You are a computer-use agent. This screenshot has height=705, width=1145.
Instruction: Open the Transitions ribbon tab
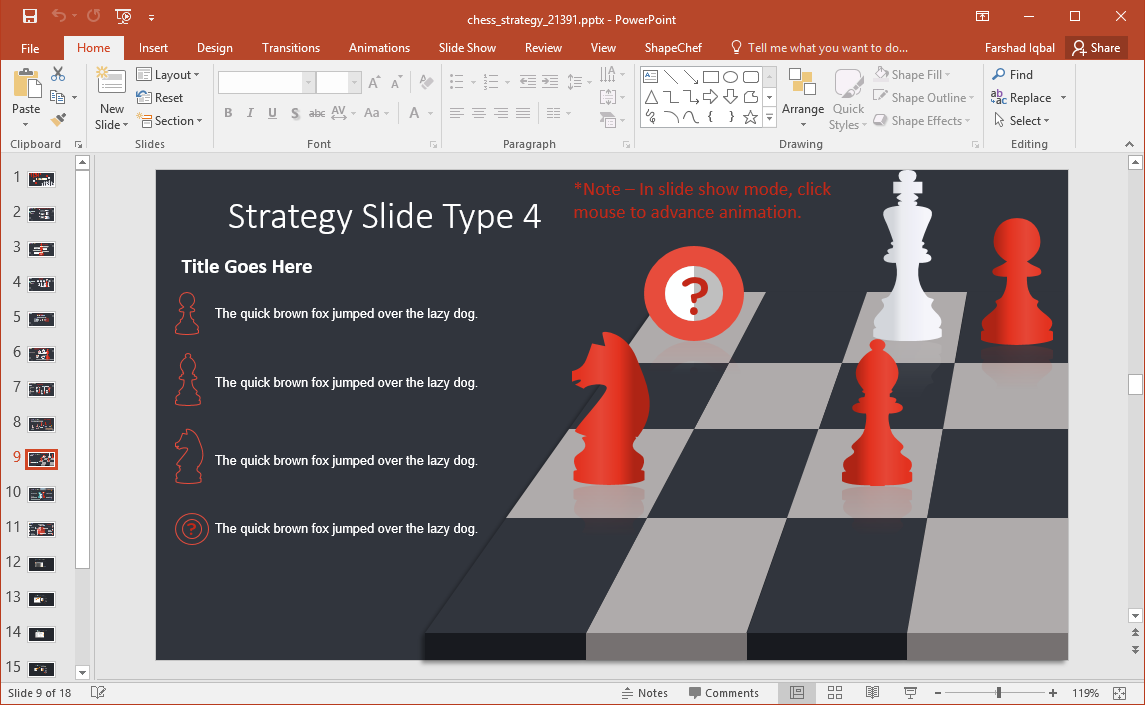290,47
